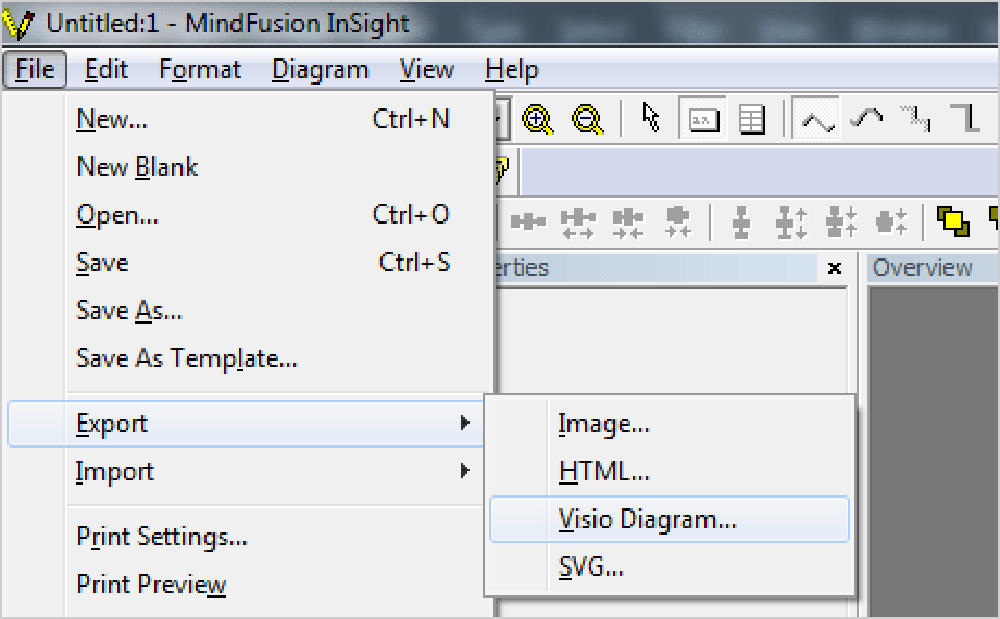This screenshot has width=1000, height=619.
Task: Close the Properties panel with its X
Action: (x=835, y=268)
